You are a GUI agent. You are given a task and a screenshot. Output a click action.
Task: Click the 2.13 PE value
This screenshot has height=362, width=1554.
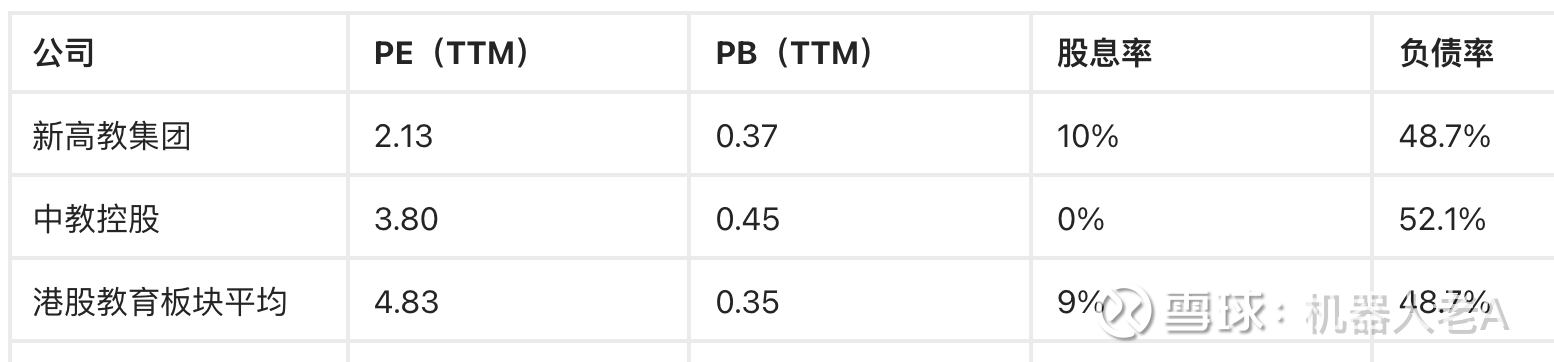[x=404, y=136]
